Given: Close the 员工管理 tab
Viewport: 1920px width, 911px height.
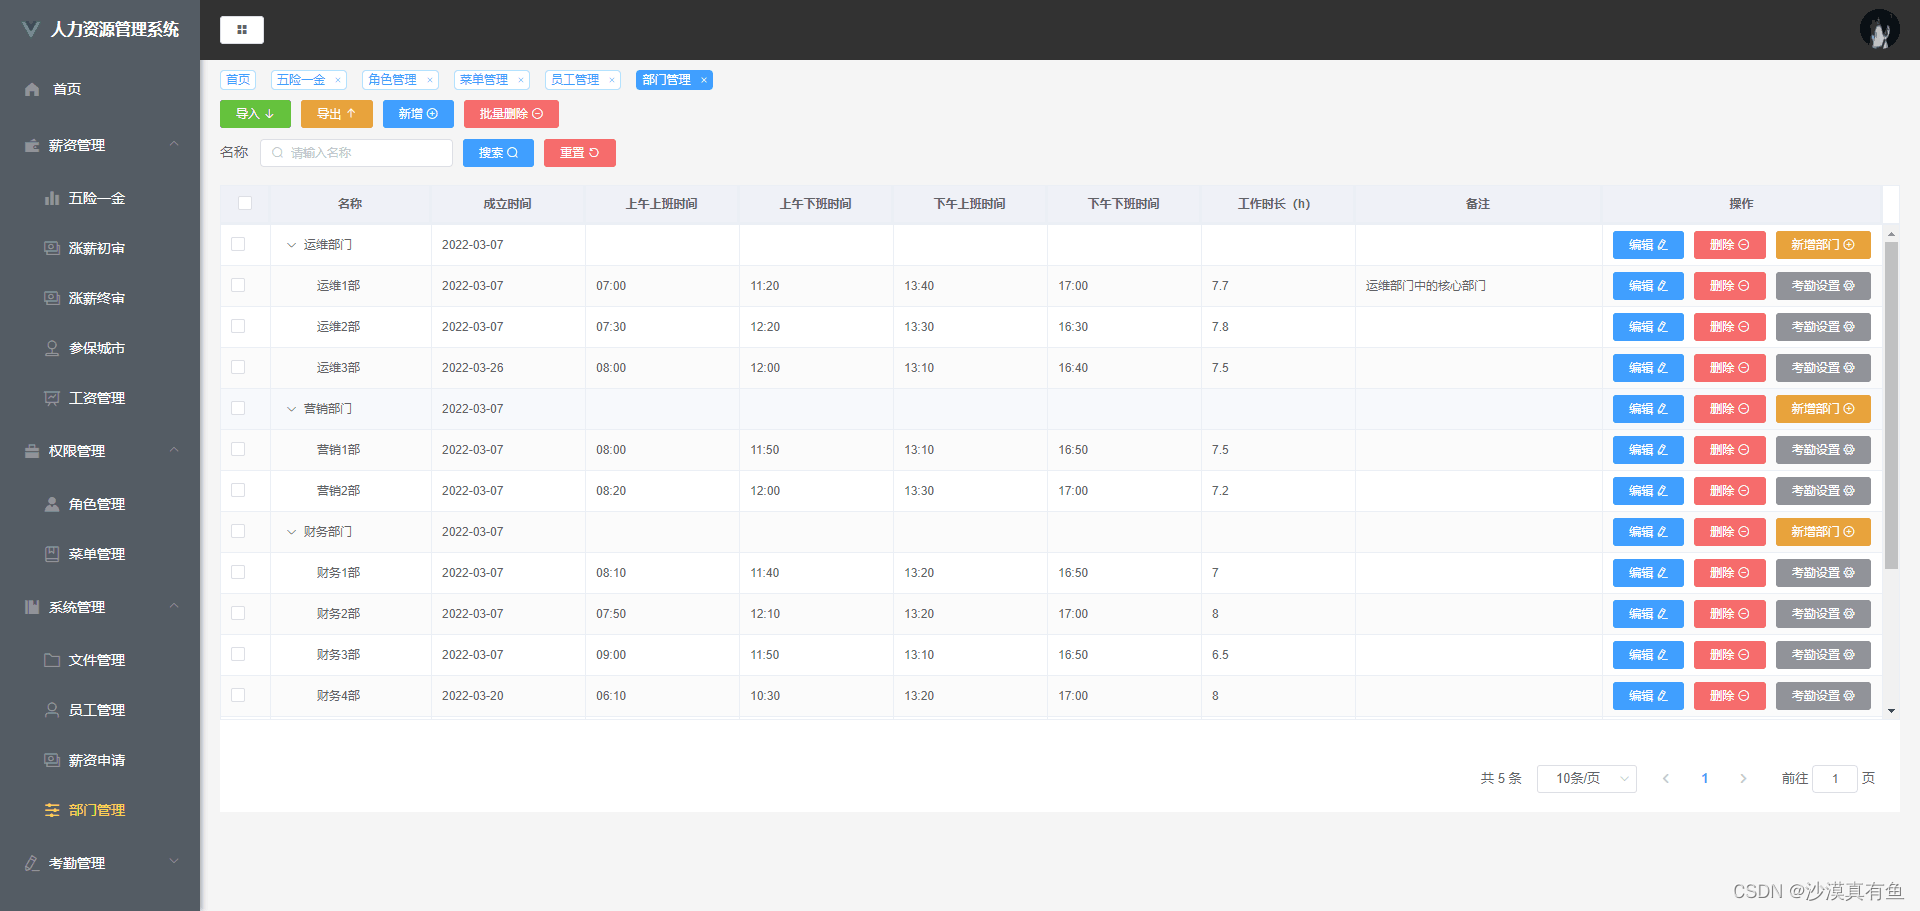Looking at the screenshot, I should tap(612, 80).
